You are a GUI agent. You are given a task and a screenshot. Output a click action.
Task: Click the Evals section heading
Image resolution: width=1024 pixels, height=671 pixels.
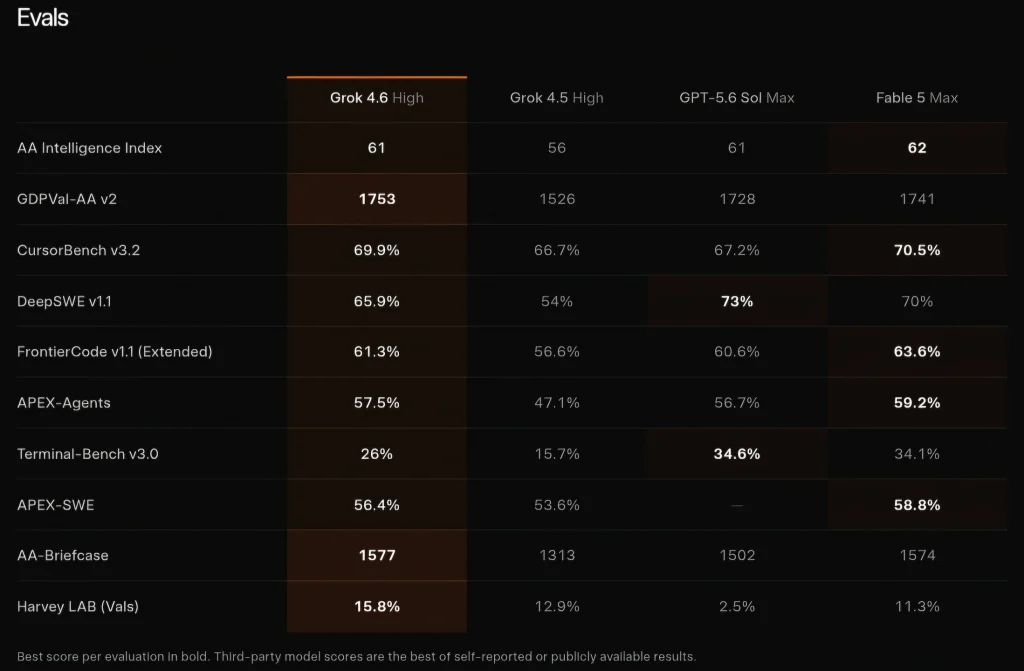coord(42,18)
